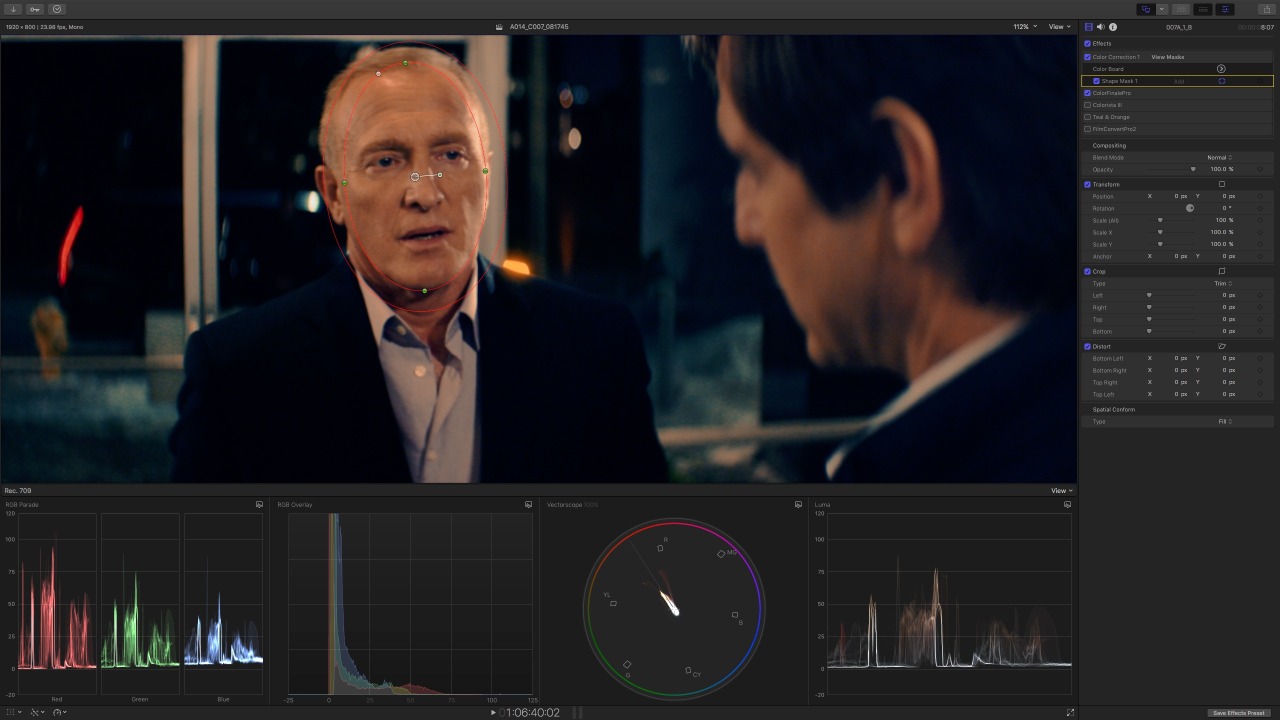1280x720 pixels.
Task: Click the mask bottom green handle
Action: tap(425, 290)
